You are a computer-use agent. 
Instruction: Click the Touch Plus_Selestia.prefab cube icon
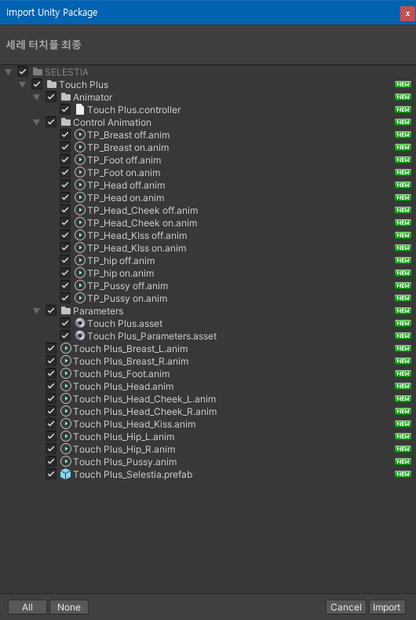coord(66,474)
